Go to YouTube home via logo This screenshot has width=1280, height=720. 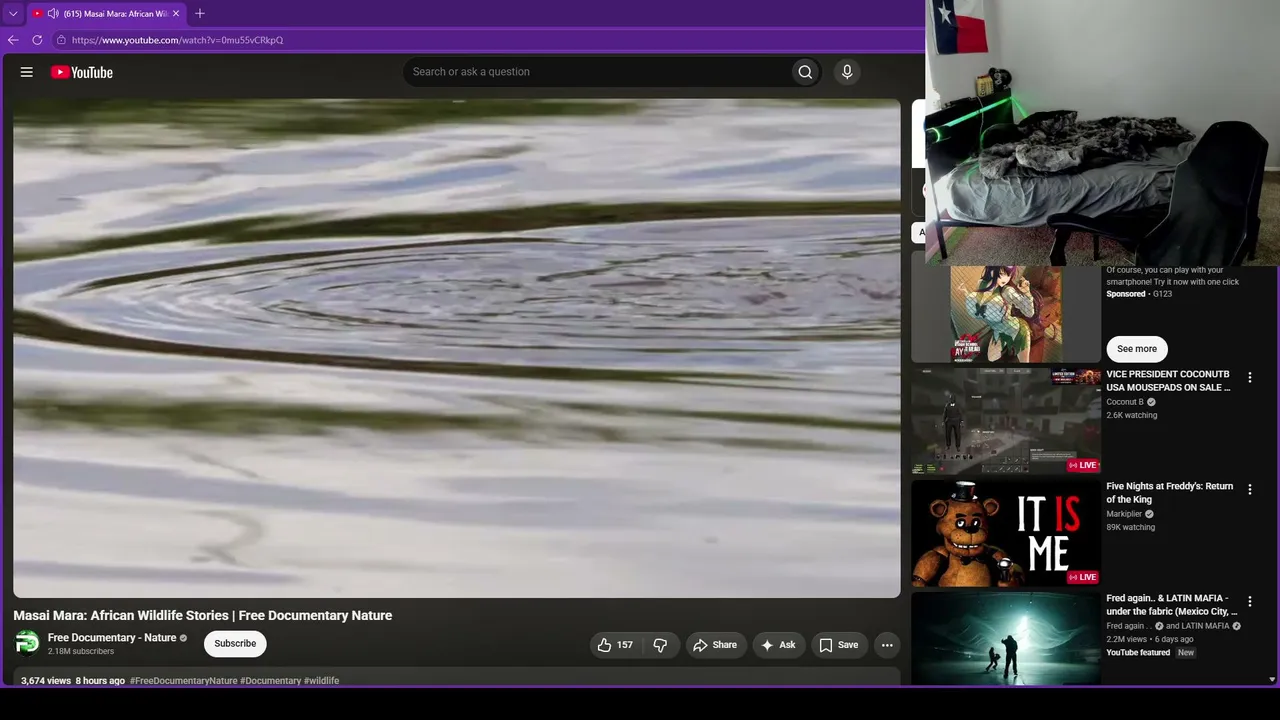pos(82,72)
